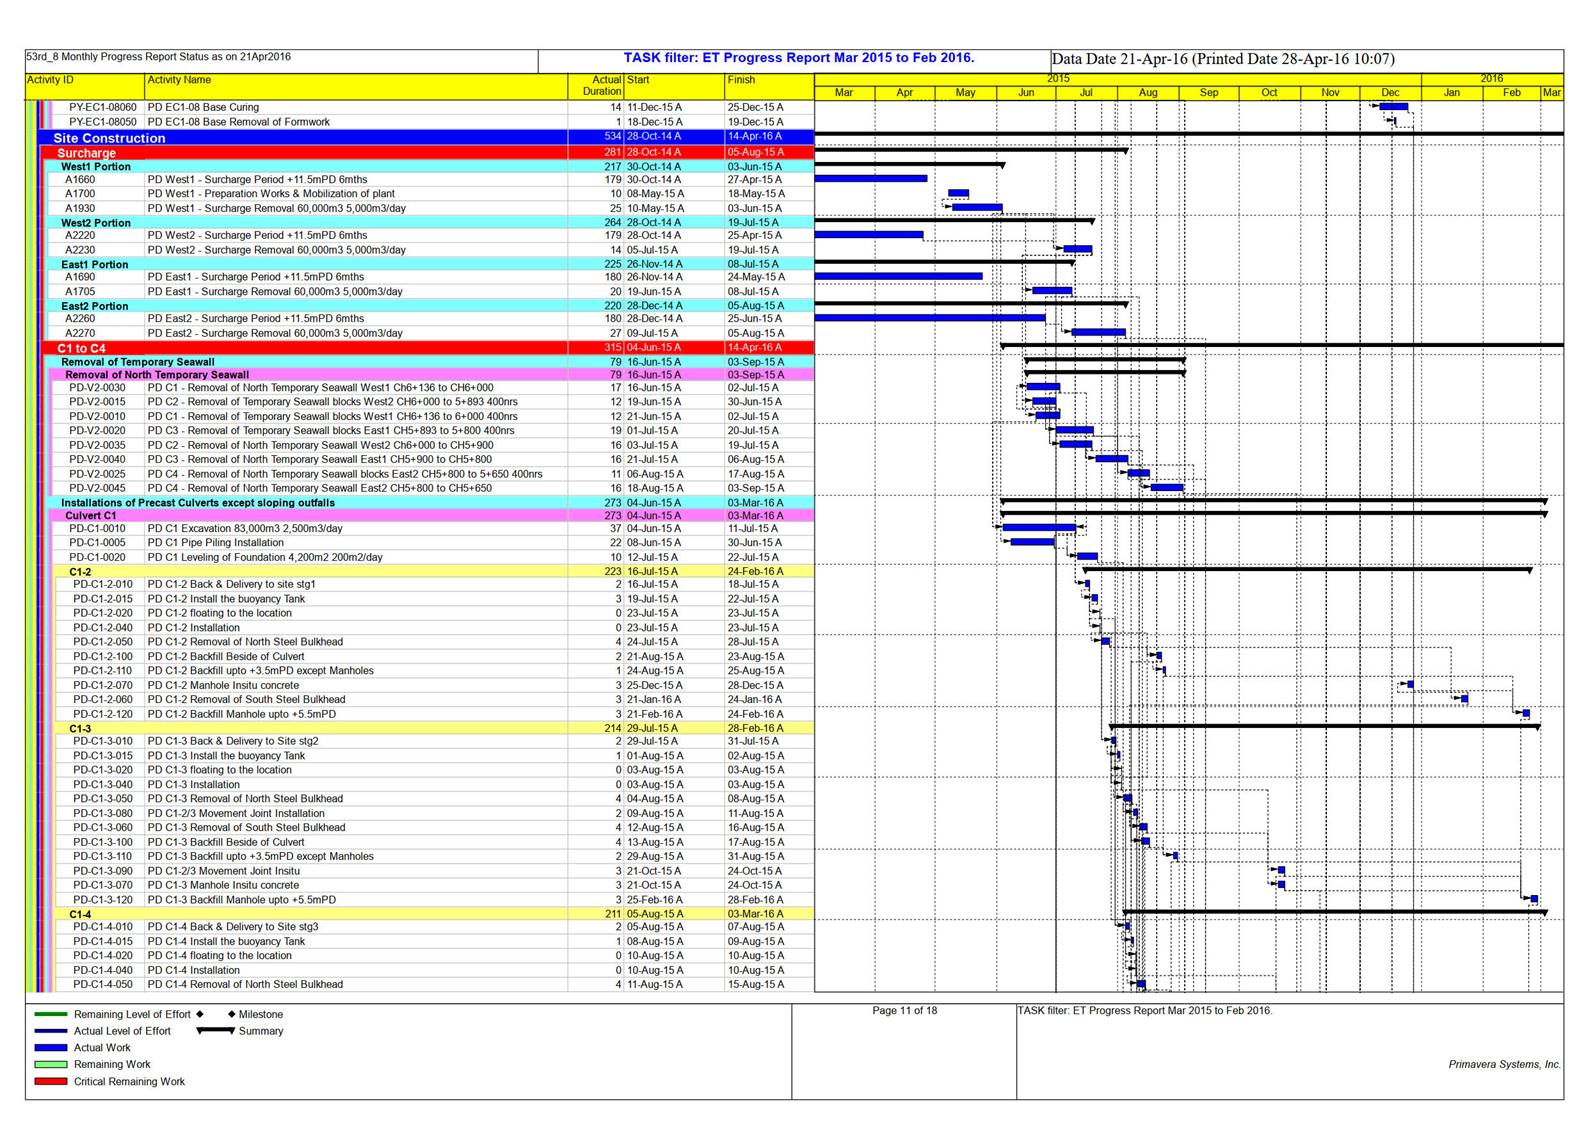Click the blue Actual Work legend swatch

coord(51,1048)
